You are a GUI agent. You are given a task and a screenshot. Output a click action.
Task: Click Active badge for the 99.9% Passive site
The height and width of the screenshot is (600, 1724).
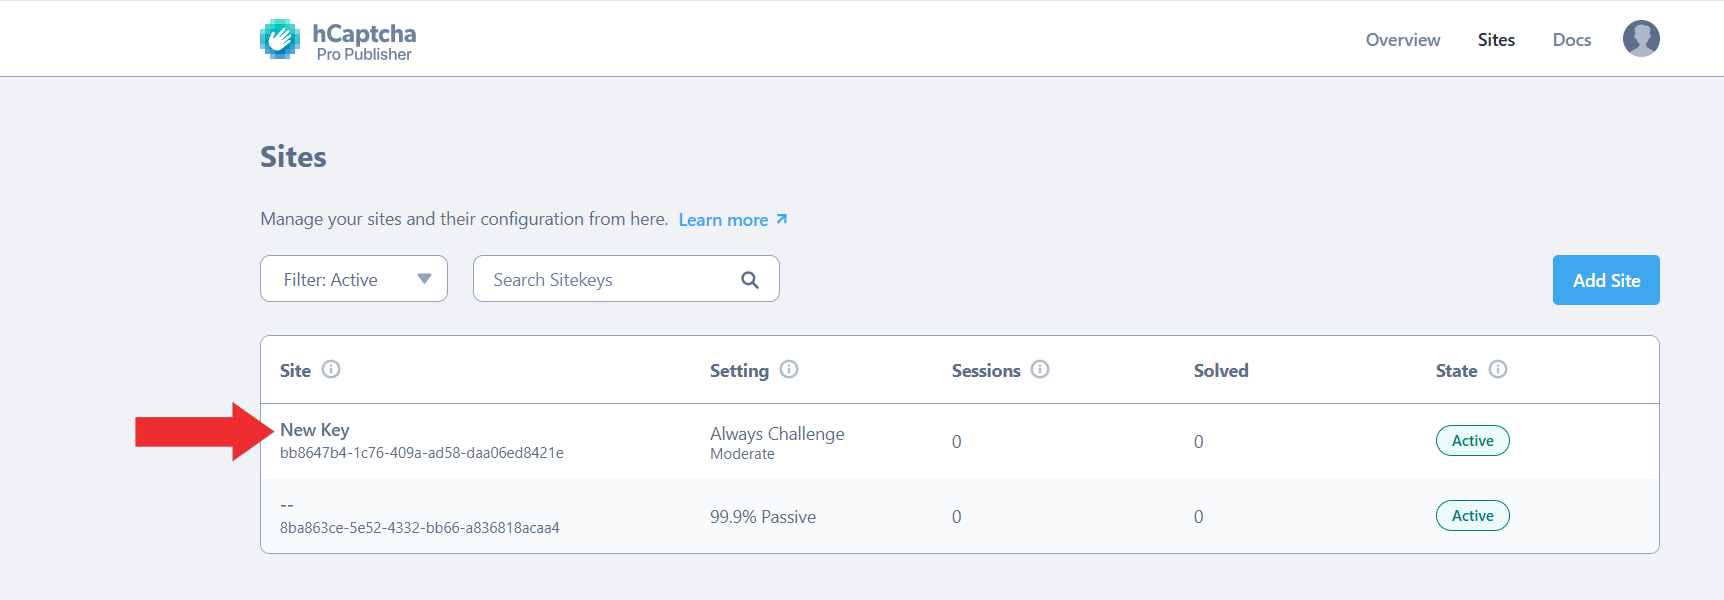1472,516
